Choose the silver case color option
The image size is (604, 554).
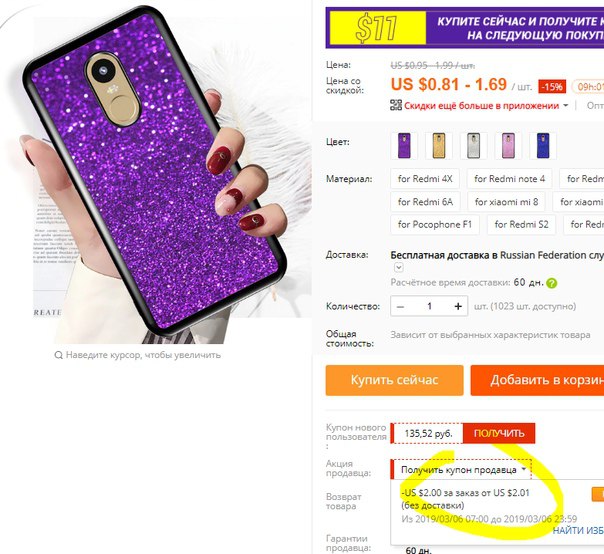click(x=473, y=146)
